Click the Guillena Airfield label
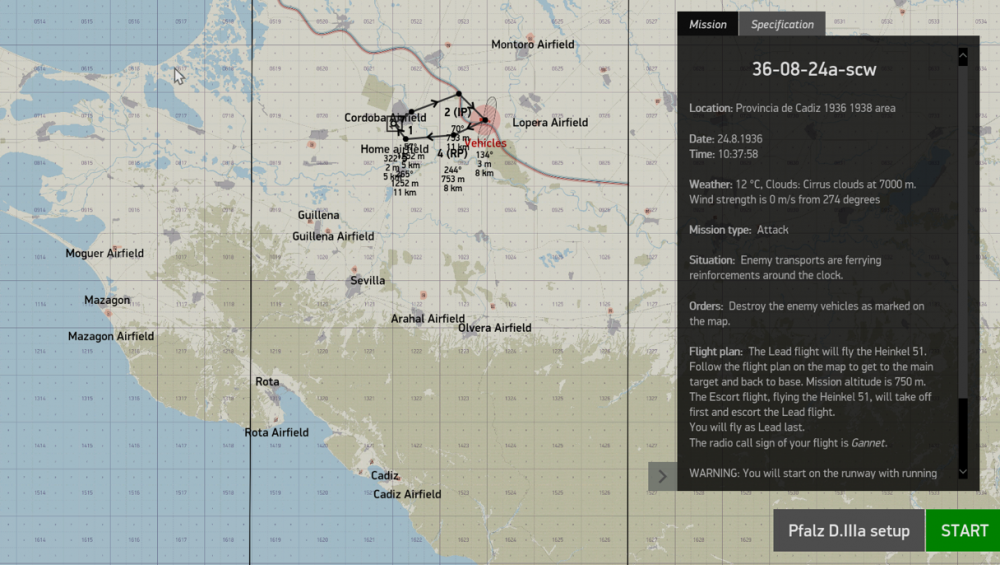This screenshot has height=565, width=1000. (x=333, y=237)
